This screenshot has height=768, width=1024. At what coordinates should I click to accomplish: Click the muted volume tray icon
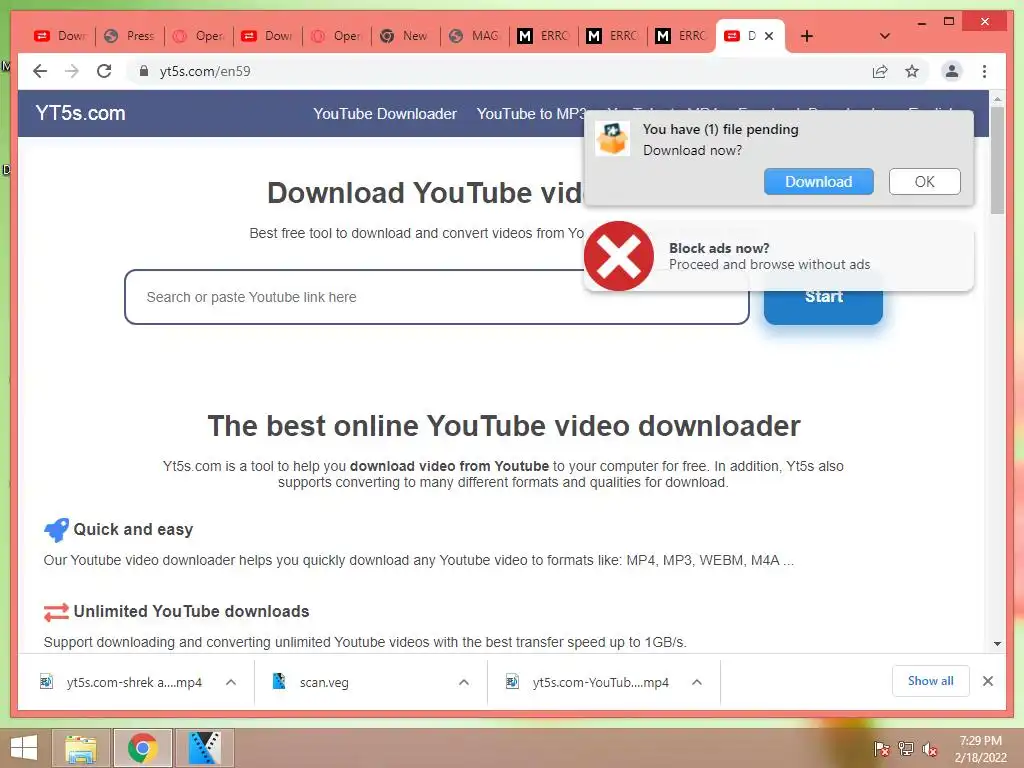pos(930,749)
